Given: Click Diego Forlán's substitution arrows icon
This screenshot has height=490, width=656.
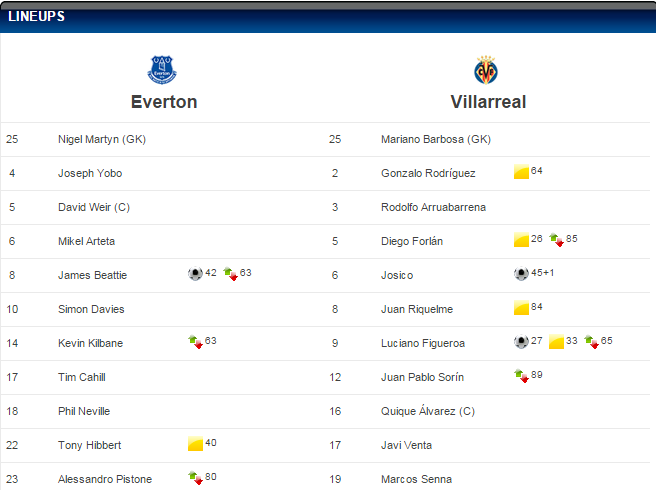Looking at the screenshot, I should 556,240.
